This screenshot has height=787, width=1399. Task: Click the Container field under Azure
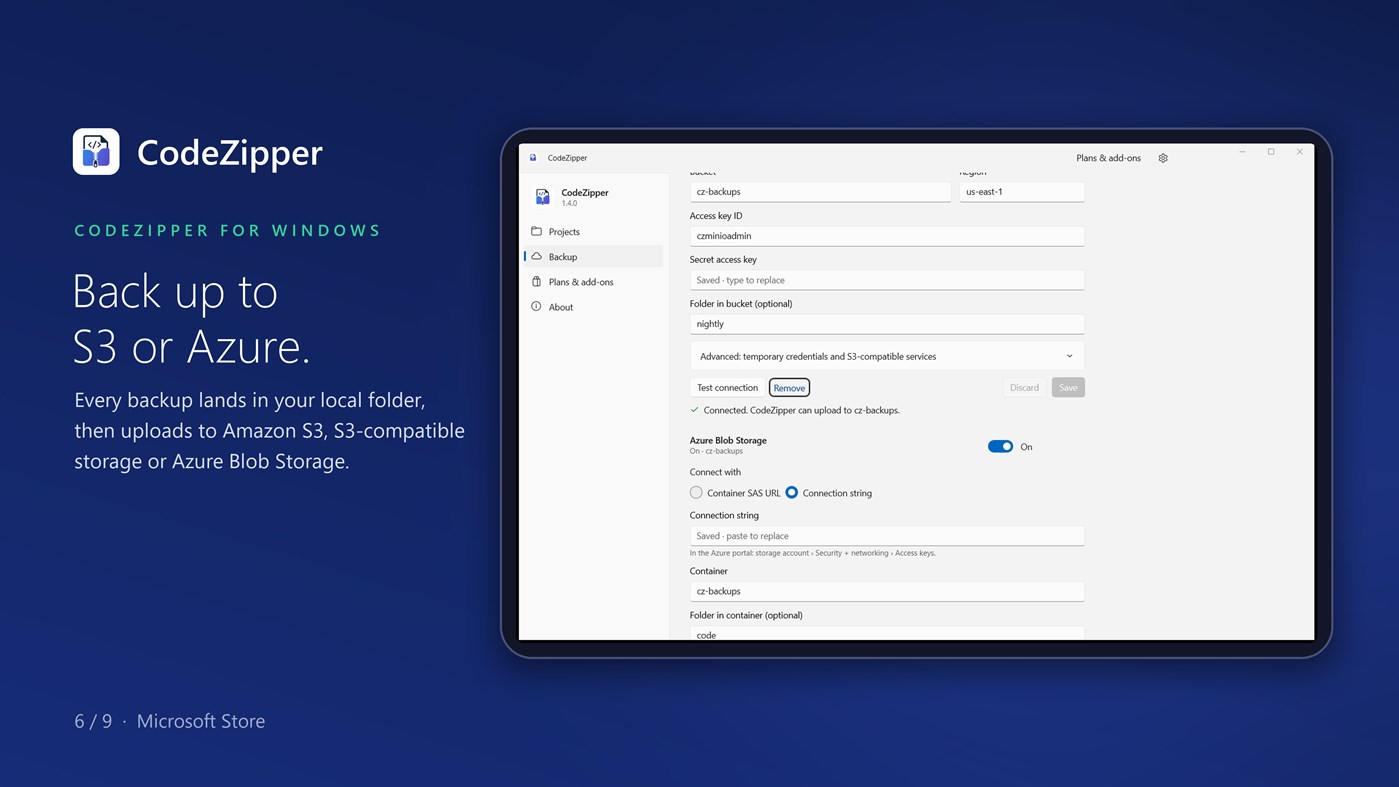[x=887, y=591]
